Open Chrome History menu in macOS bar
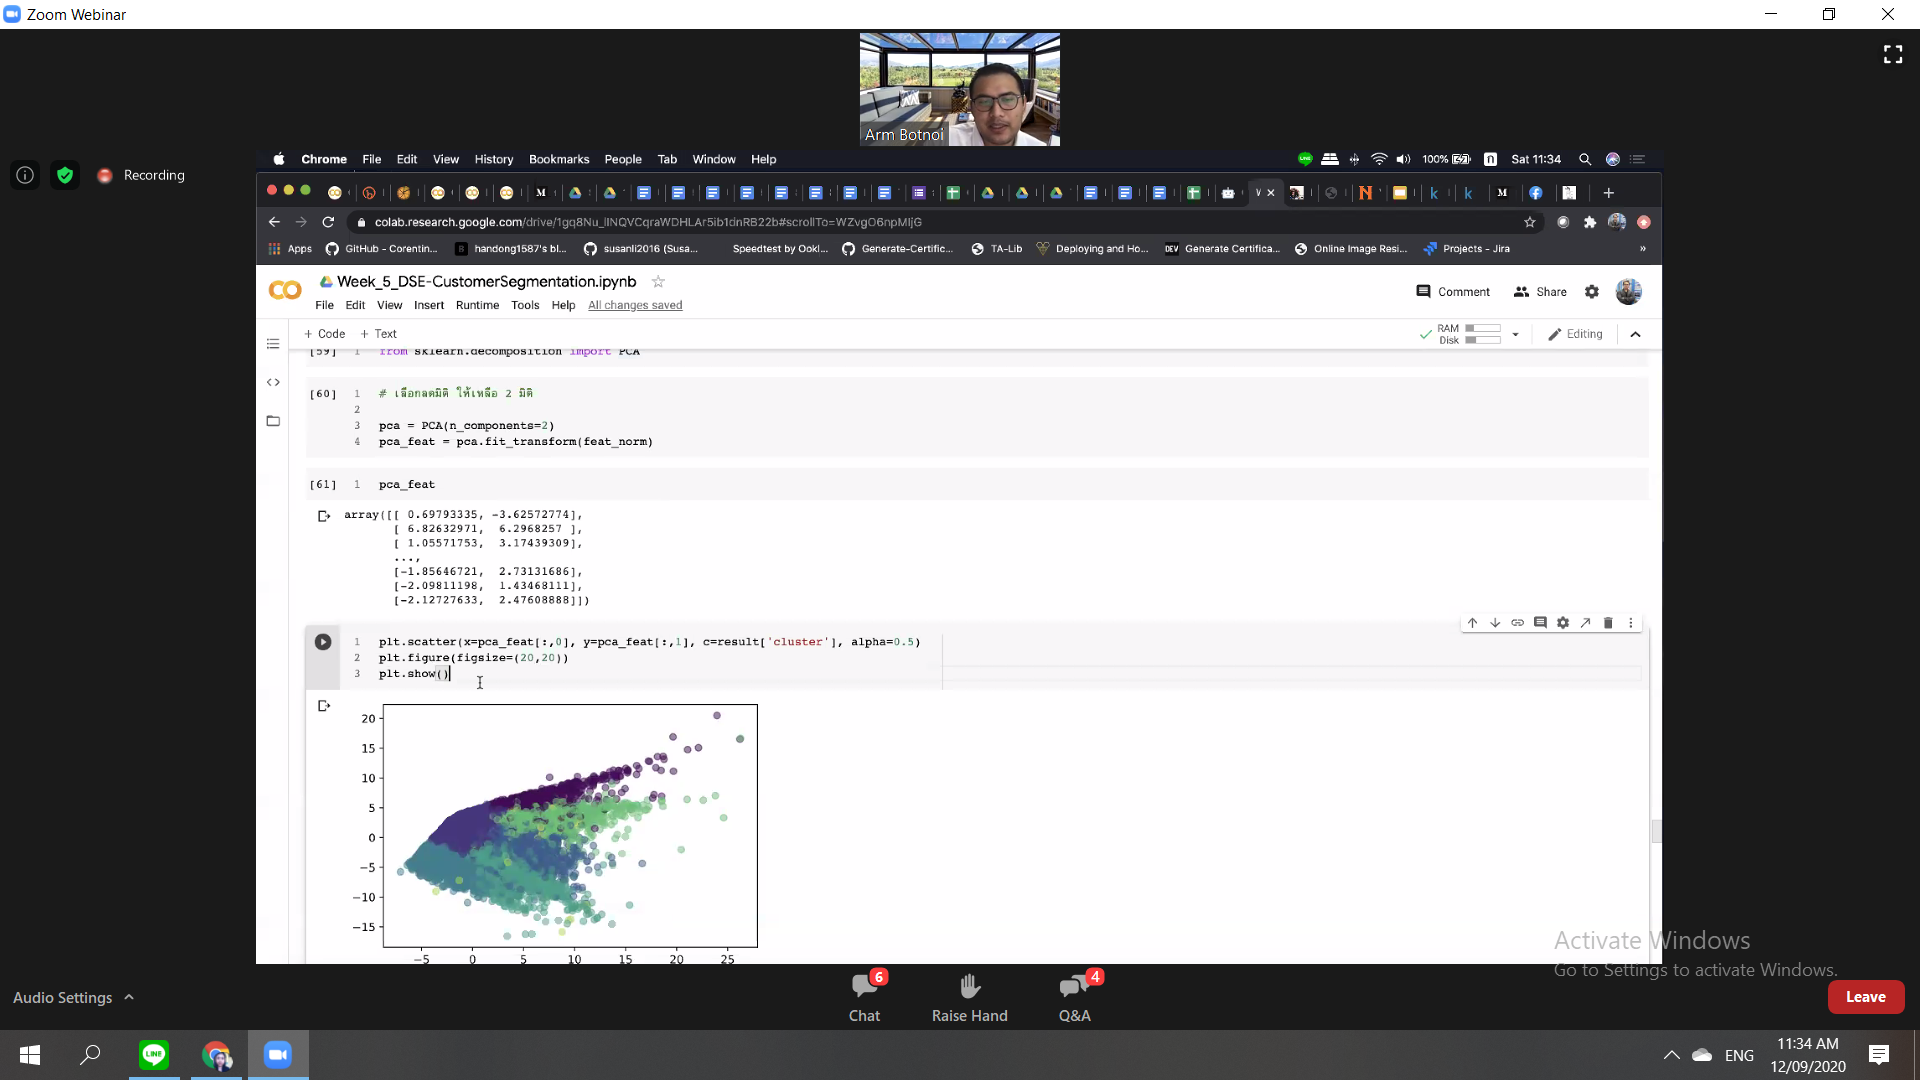Viewport: 1920px width, 1080px height. tap(494, 160)
